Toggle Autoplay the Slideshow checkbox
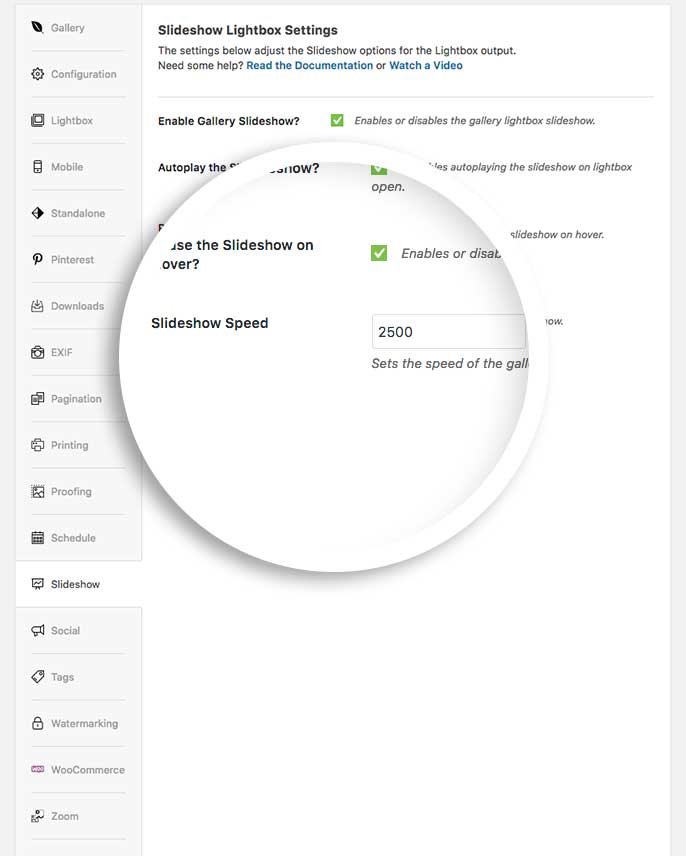Viewport: 686px width, 856px height. (x=379, y=169)
